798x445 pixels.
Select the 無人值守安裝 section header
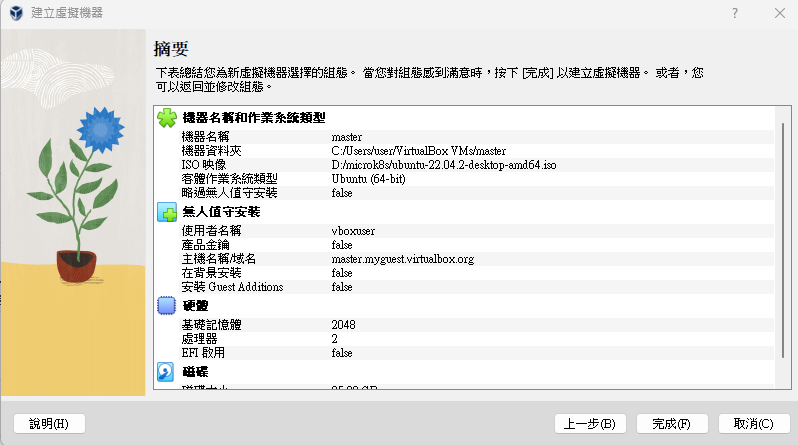point(221,212)
